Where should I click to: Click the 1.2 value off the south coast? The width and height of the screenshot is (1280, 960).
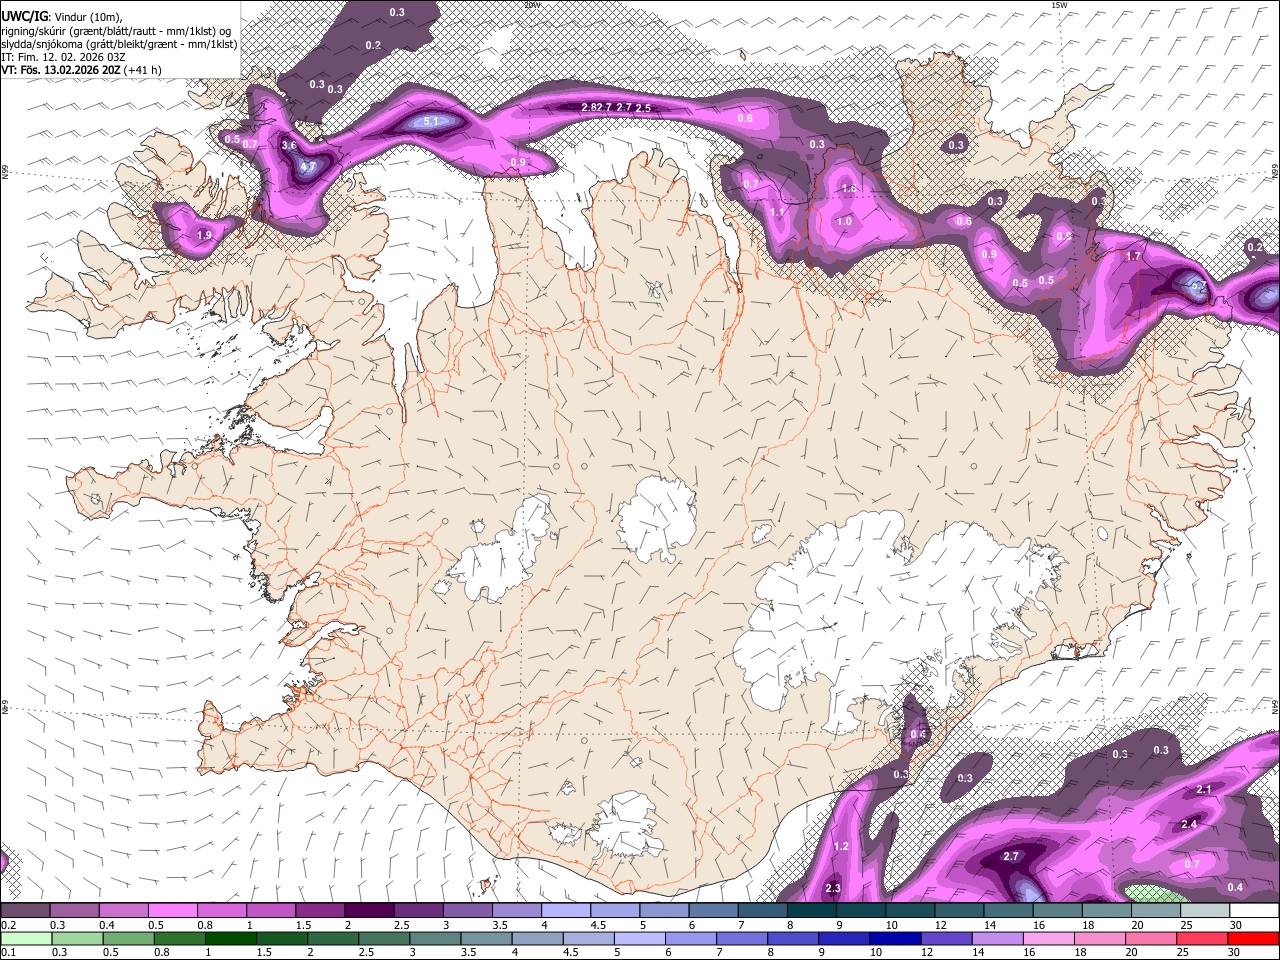coord(841,847)
